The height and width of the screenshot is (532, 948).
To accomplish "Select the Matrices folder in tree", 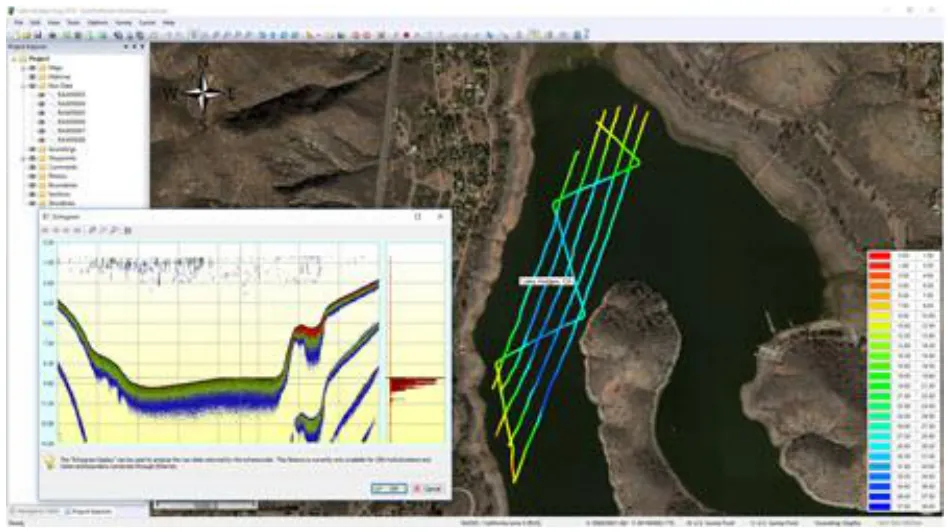I will (59, 77).
